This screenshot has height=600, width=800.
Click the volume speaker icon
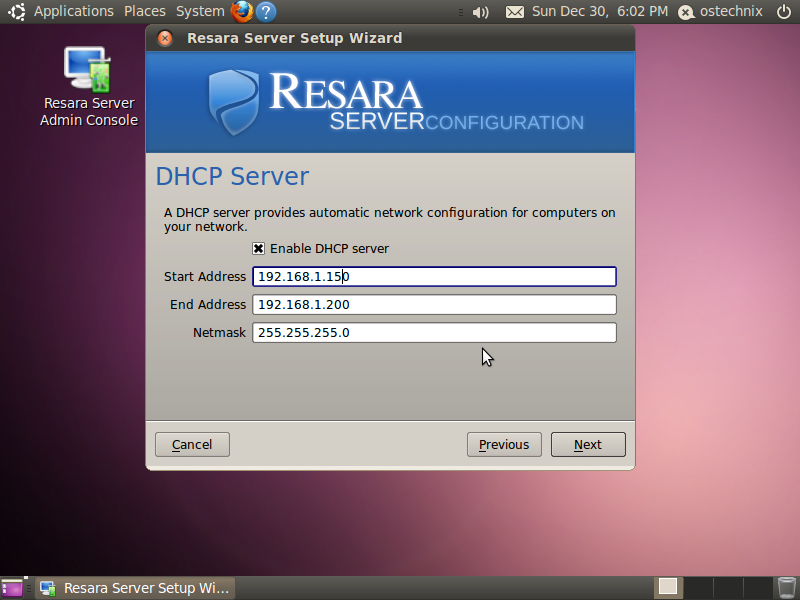(480, 12)
